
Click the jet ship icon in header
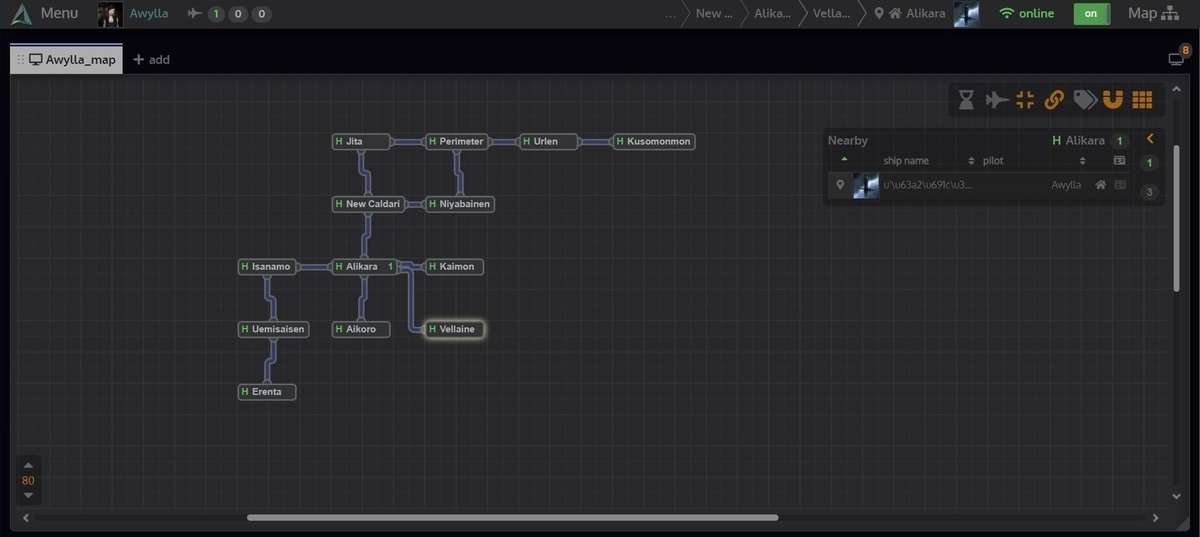(195, 14)
